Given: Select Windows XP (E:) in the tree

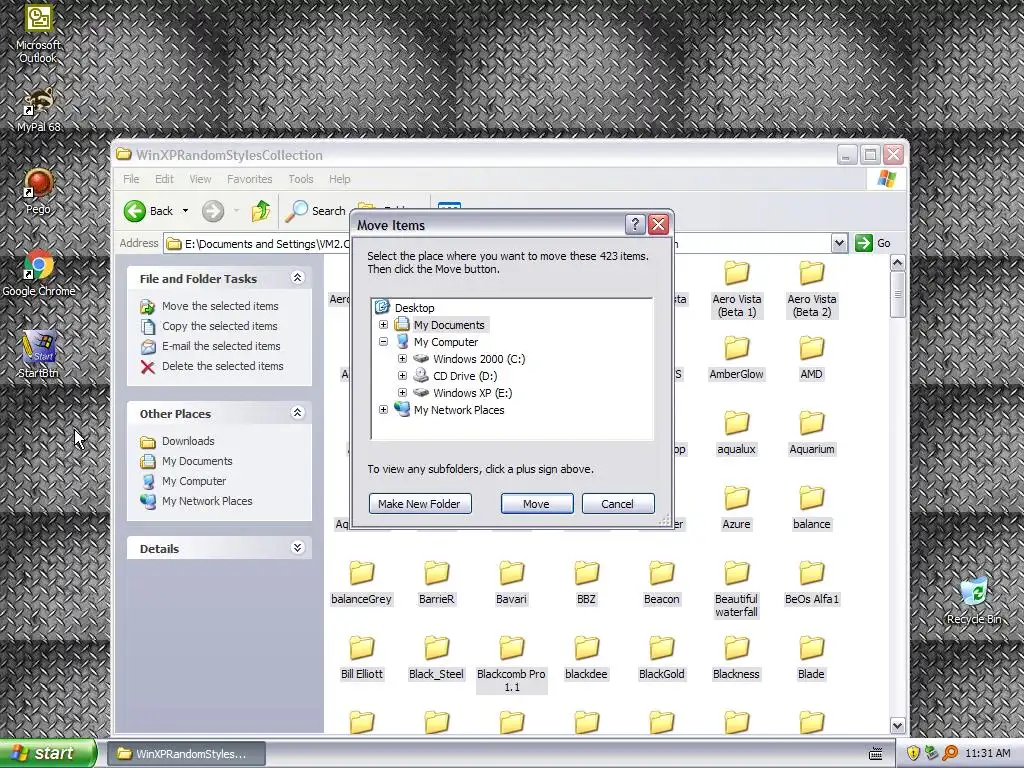Looking at the screenshot, I should point(472,392).
